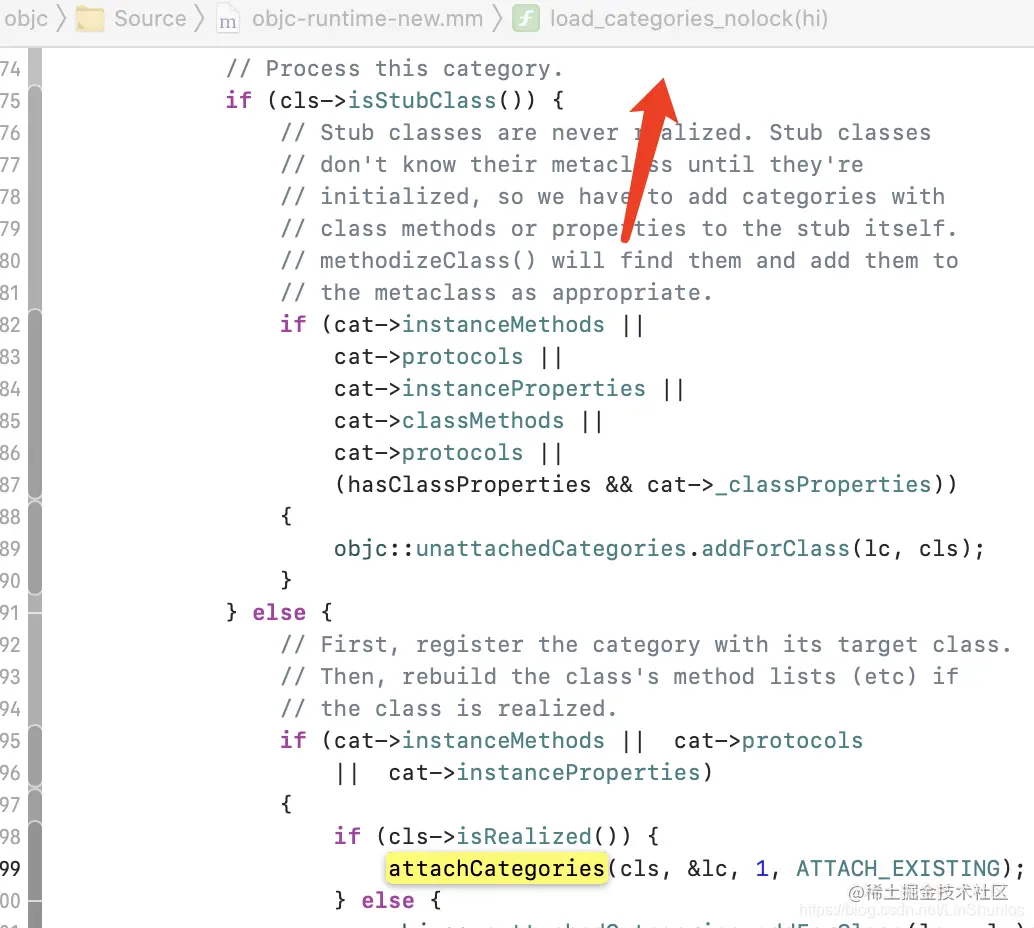Click the methodizeClass() comment line
1034x928 pixels.
619,261
